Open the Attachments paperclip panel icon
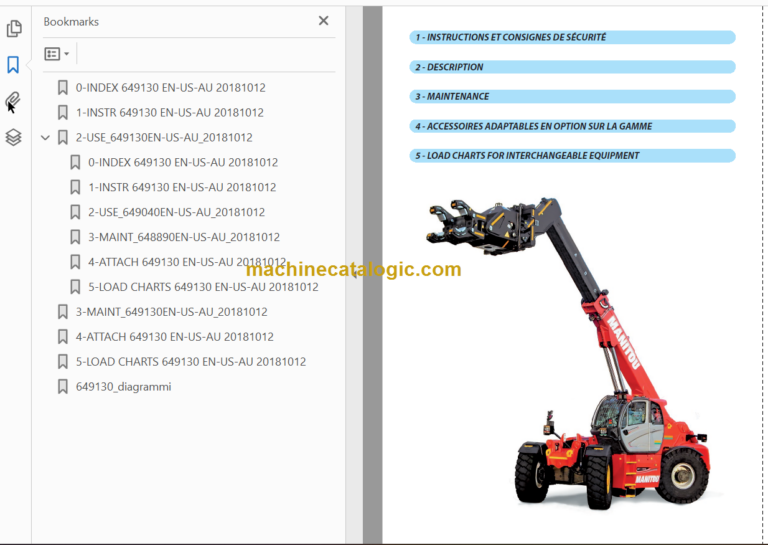 [x=13, y=100]
